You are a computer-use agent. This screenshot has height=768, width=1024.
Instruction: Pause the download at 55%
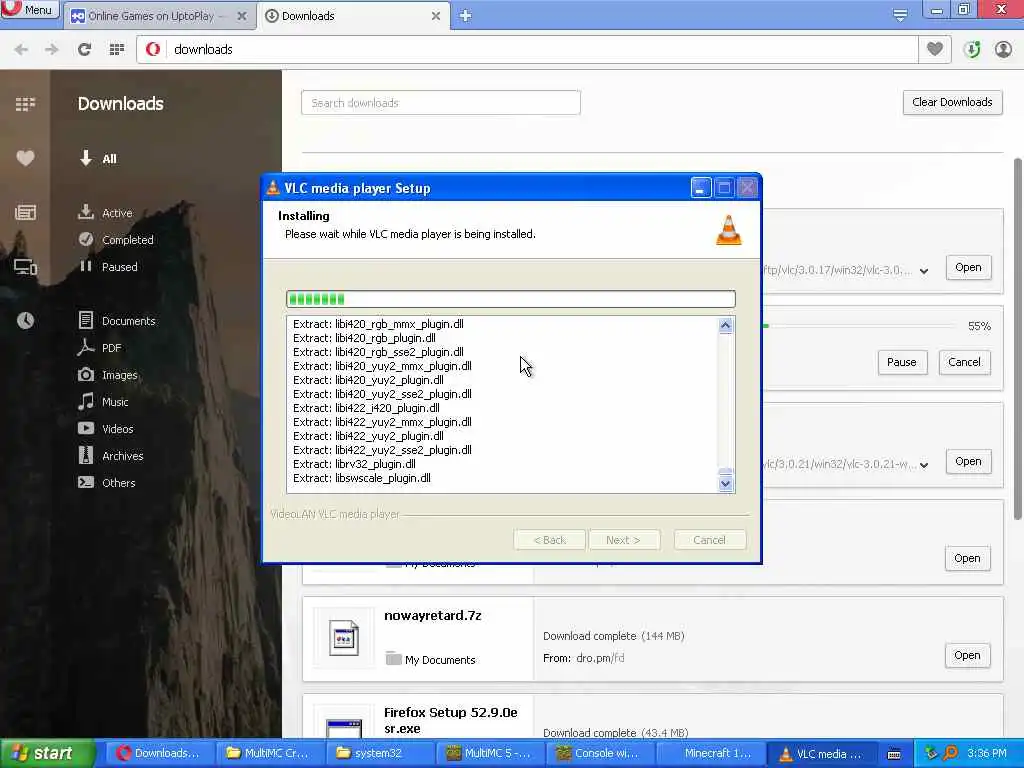[x=901, y=362]
